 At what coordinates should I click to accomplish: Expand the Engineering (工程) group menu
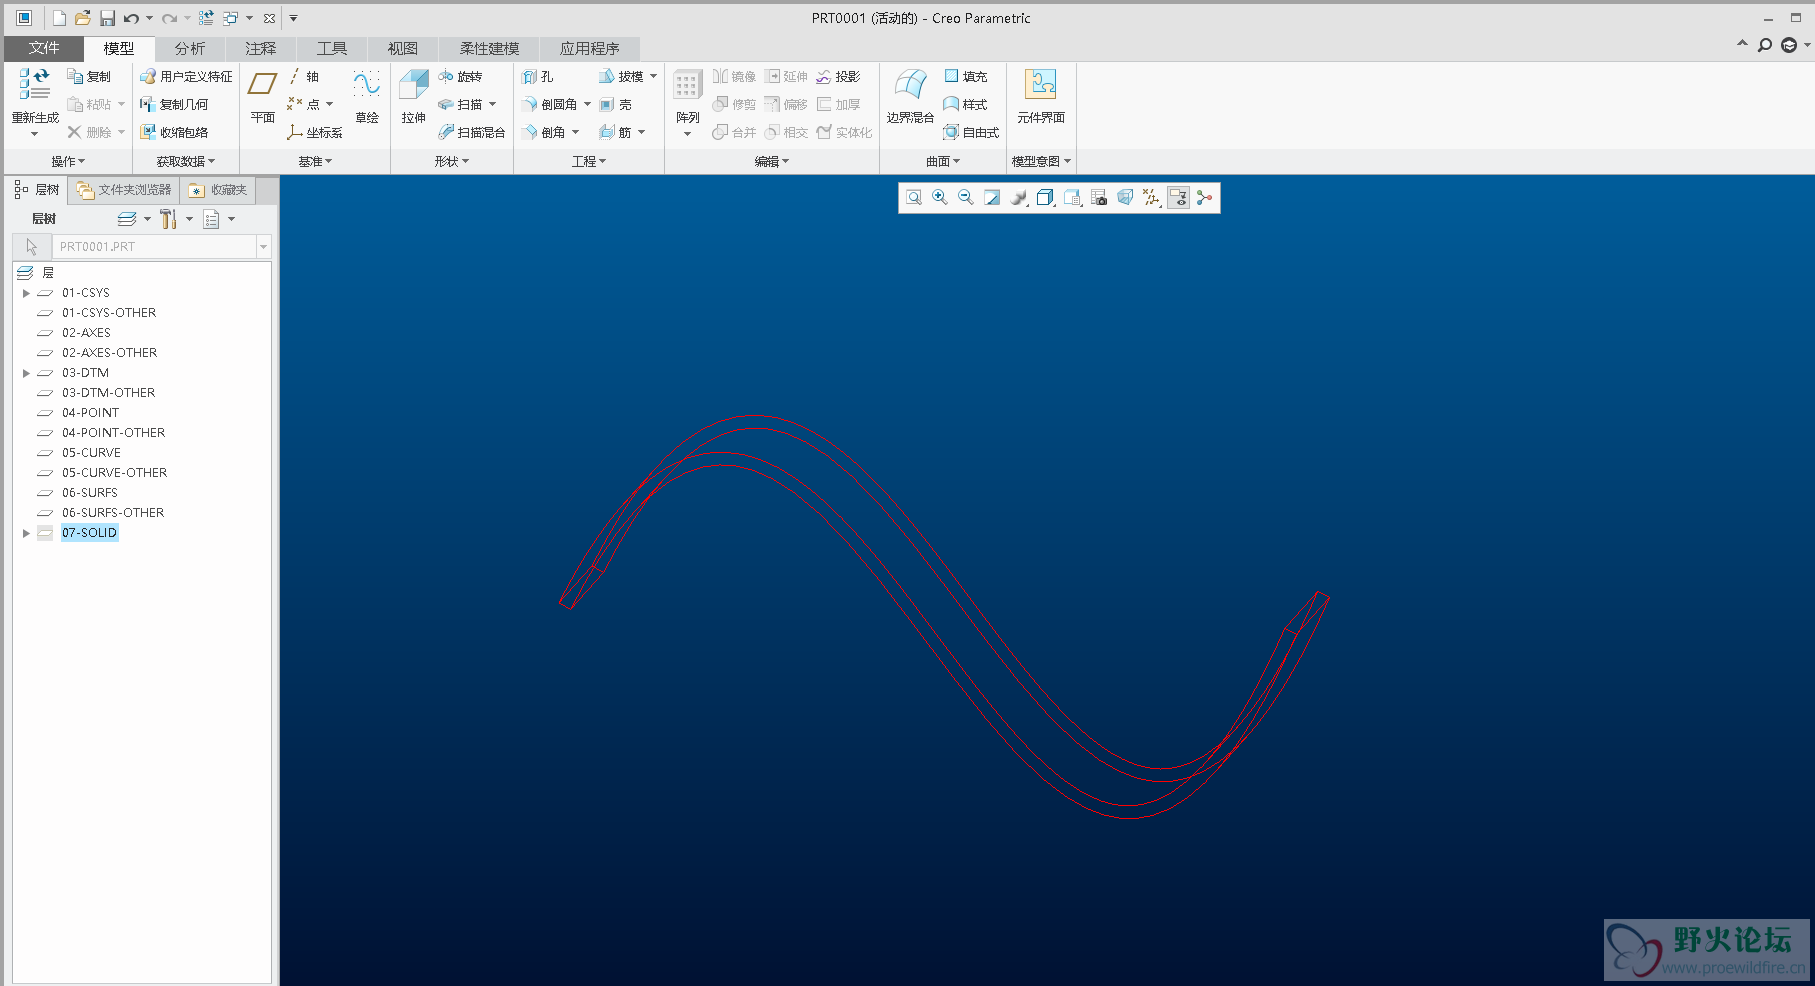coord(589,161)
